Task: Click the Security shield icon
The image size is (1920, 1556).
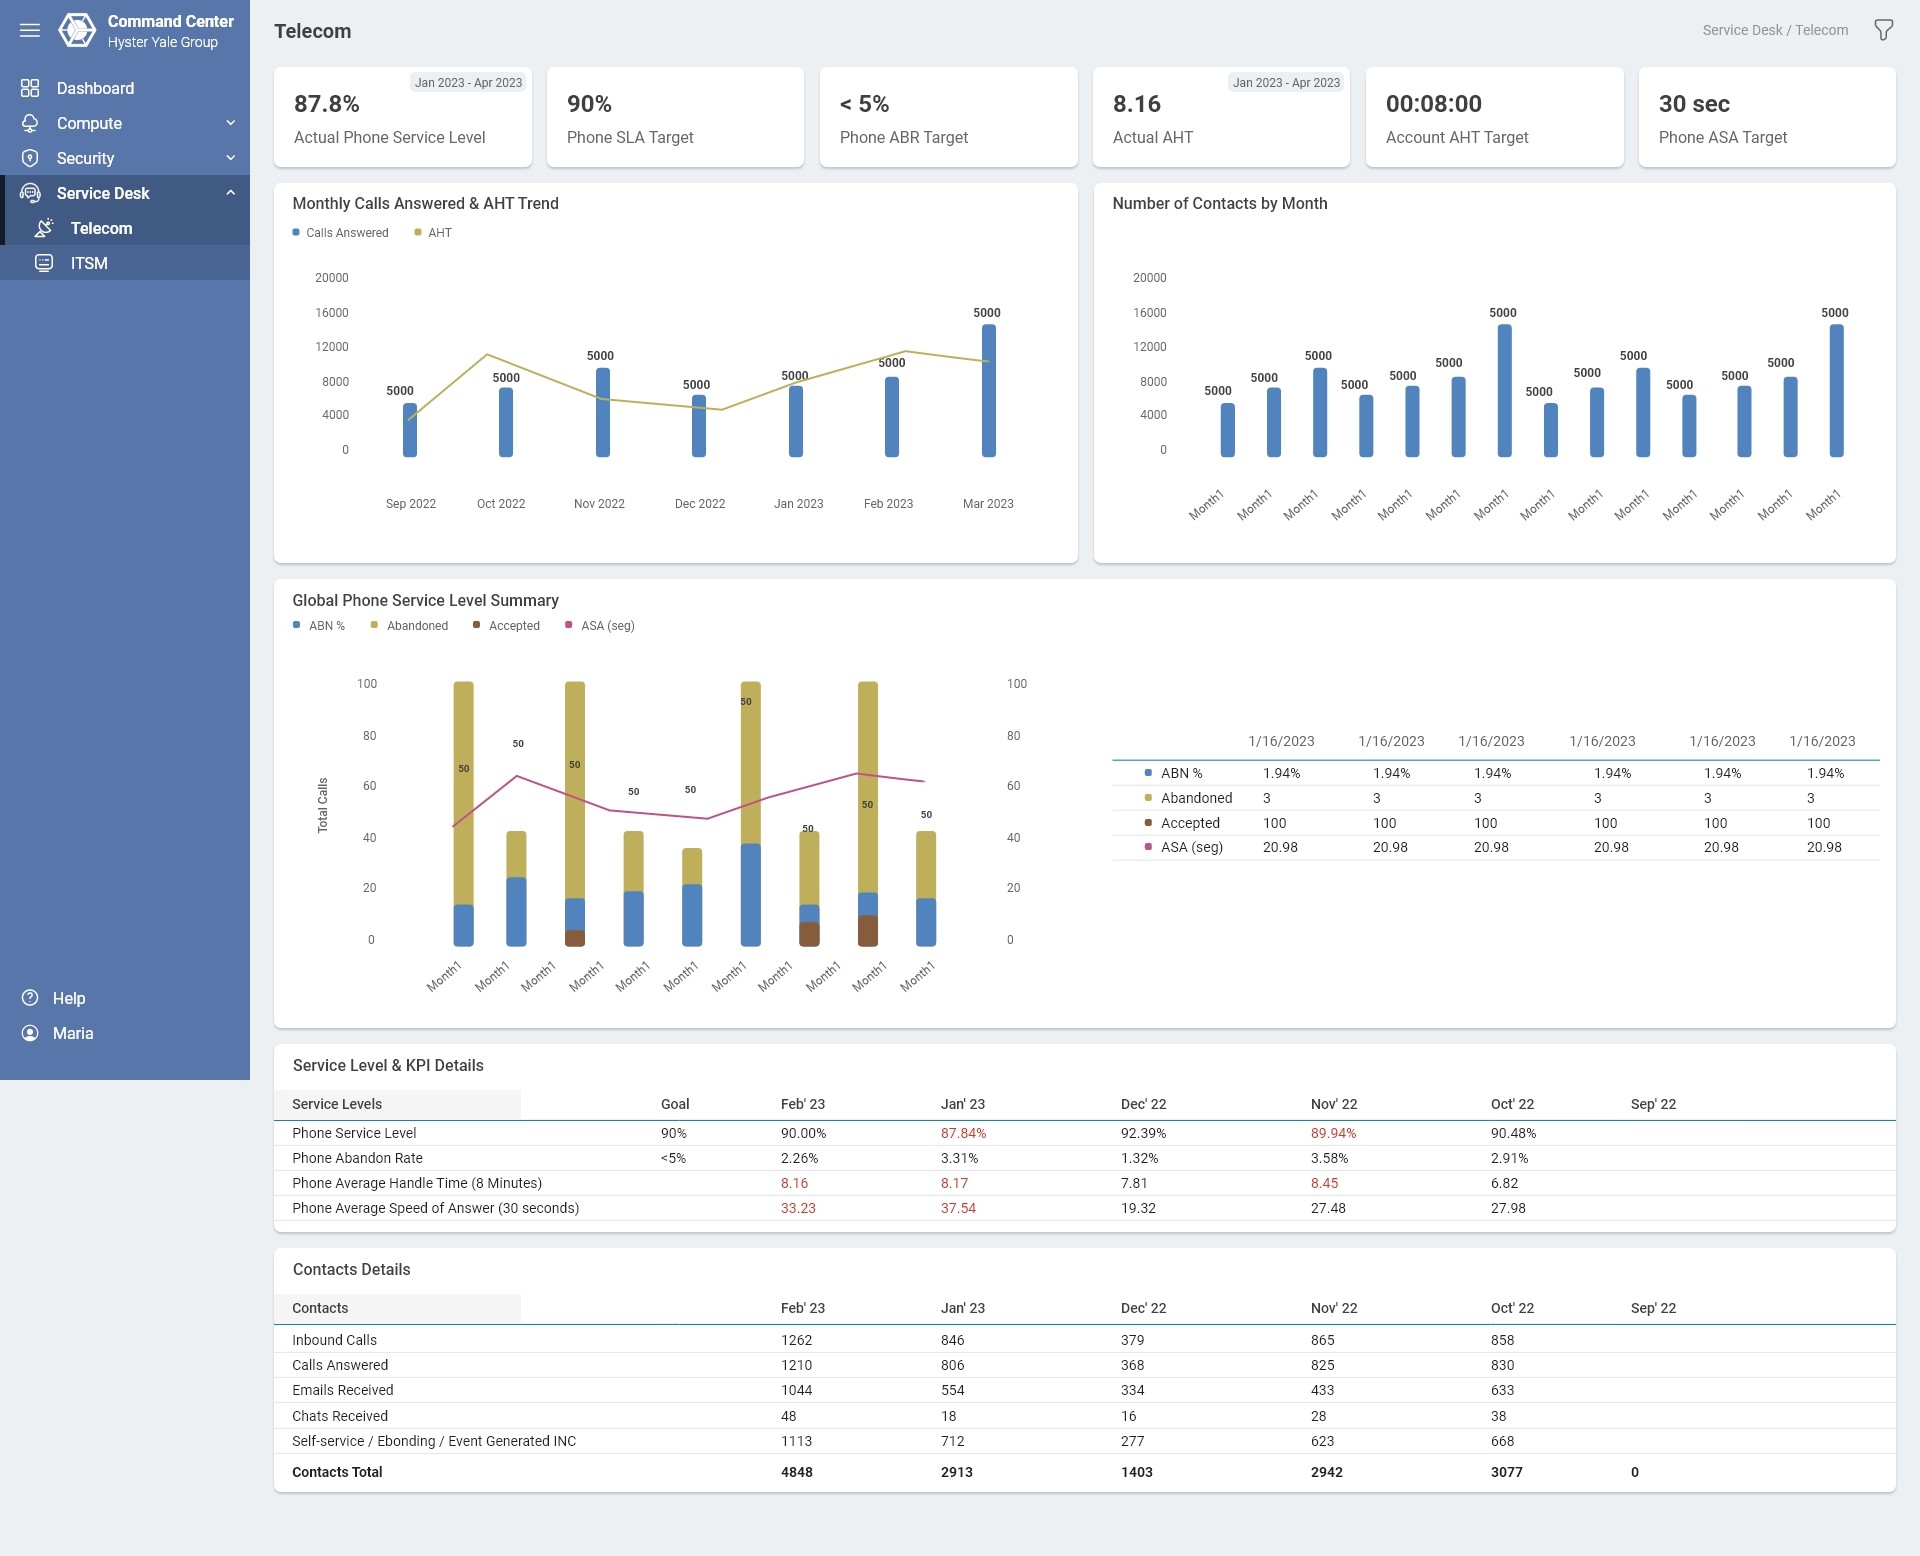Action: point(30,158)
